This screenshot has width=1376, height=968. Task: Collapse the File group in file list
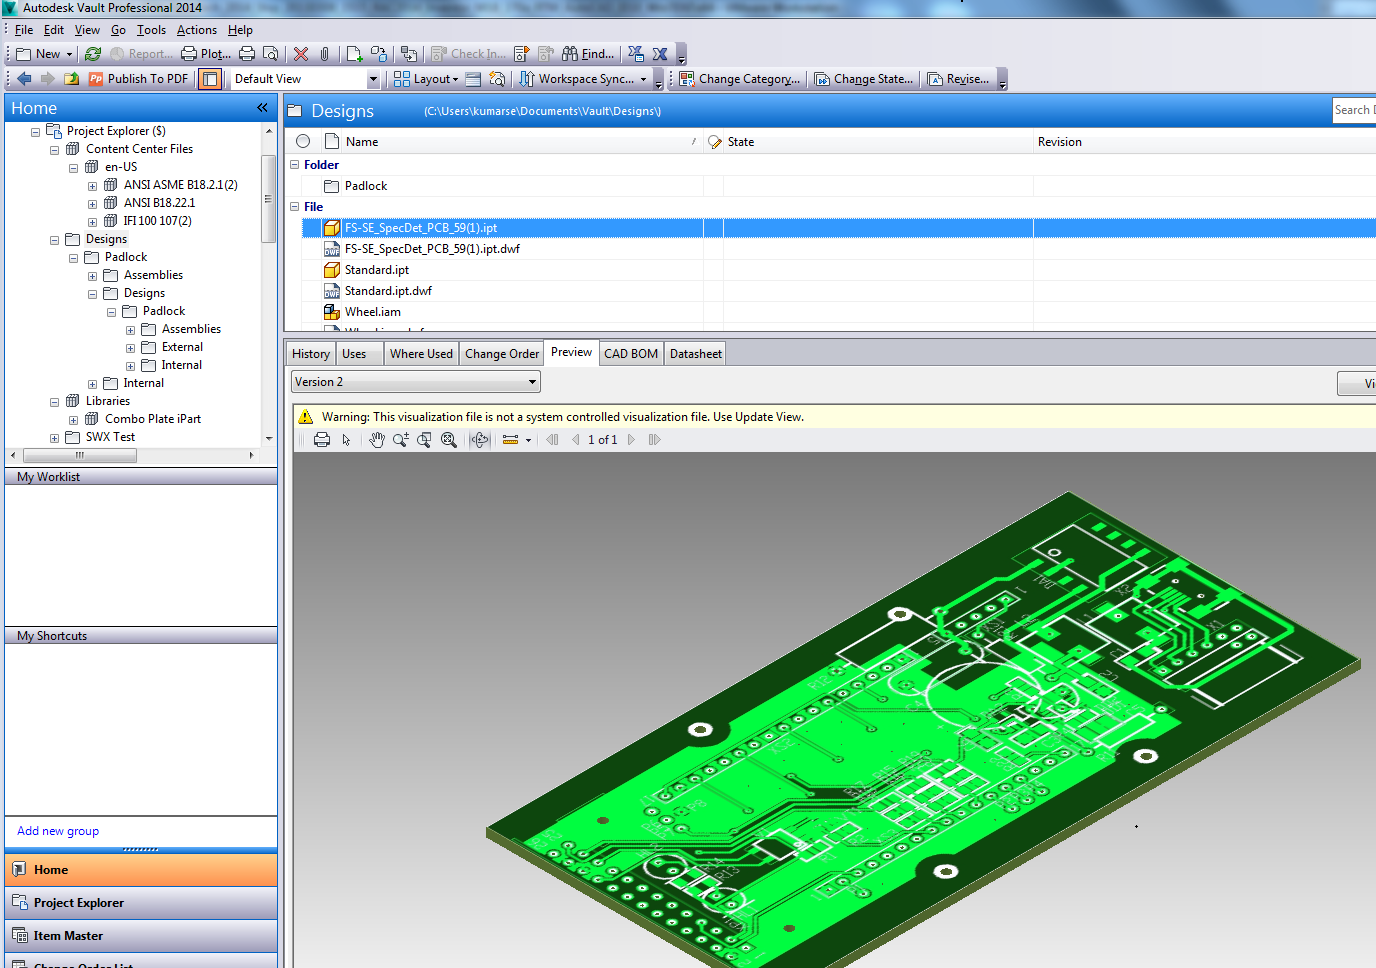pos(295,206)
